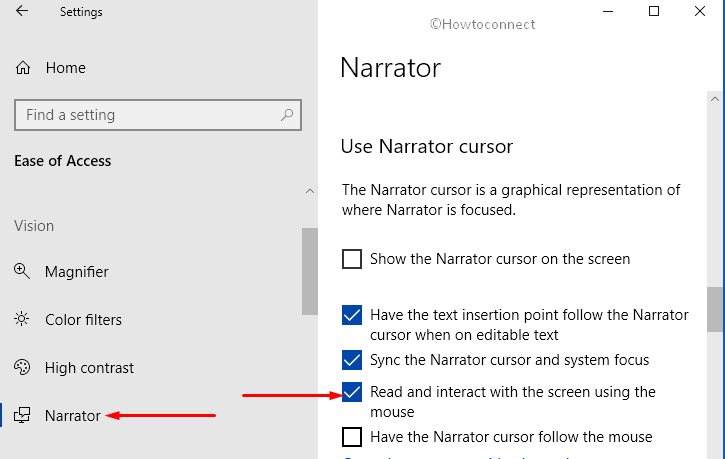Click the back arrow in Settings
Screen dimensions: 725x459
(x=22, y=11)
